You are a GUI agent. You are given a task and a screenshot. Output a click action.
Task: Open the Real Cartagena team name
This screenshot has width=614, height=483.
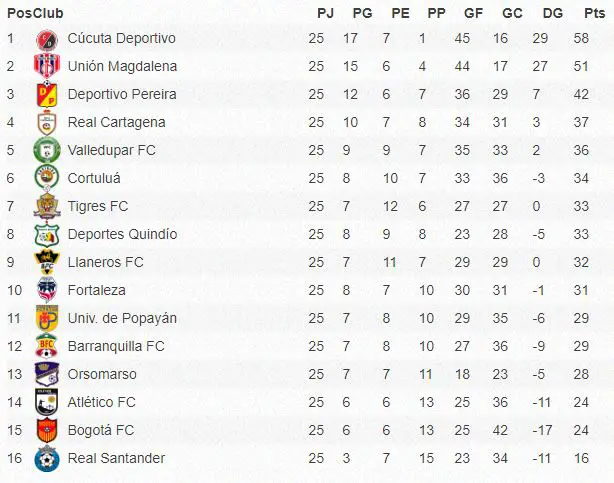[116, 122]
